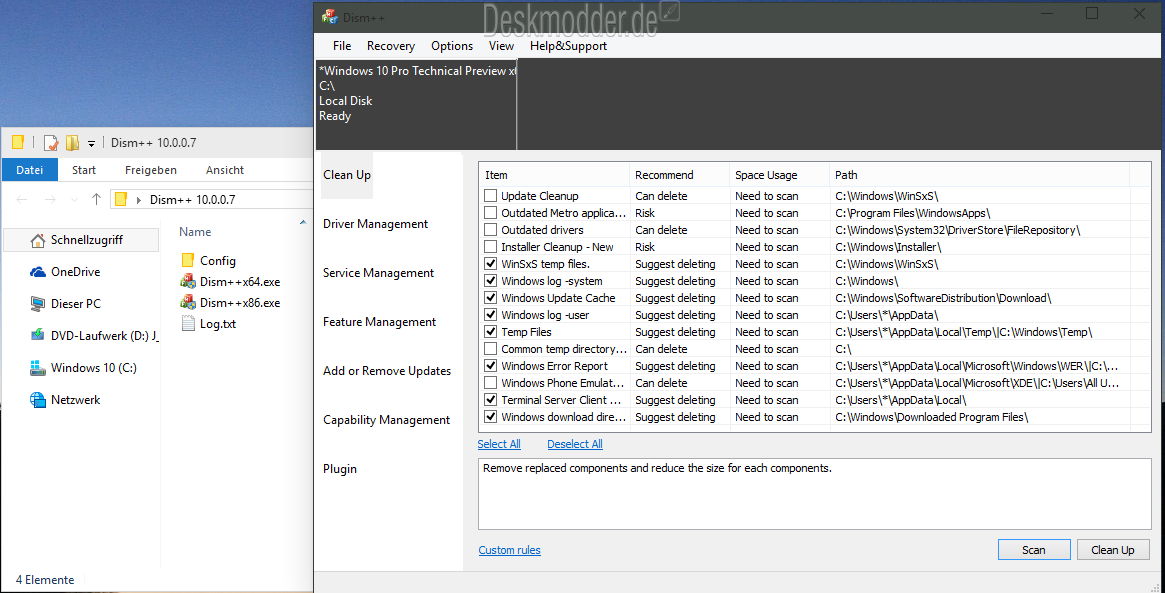Open the File menu in Dism++

point(342,46)
